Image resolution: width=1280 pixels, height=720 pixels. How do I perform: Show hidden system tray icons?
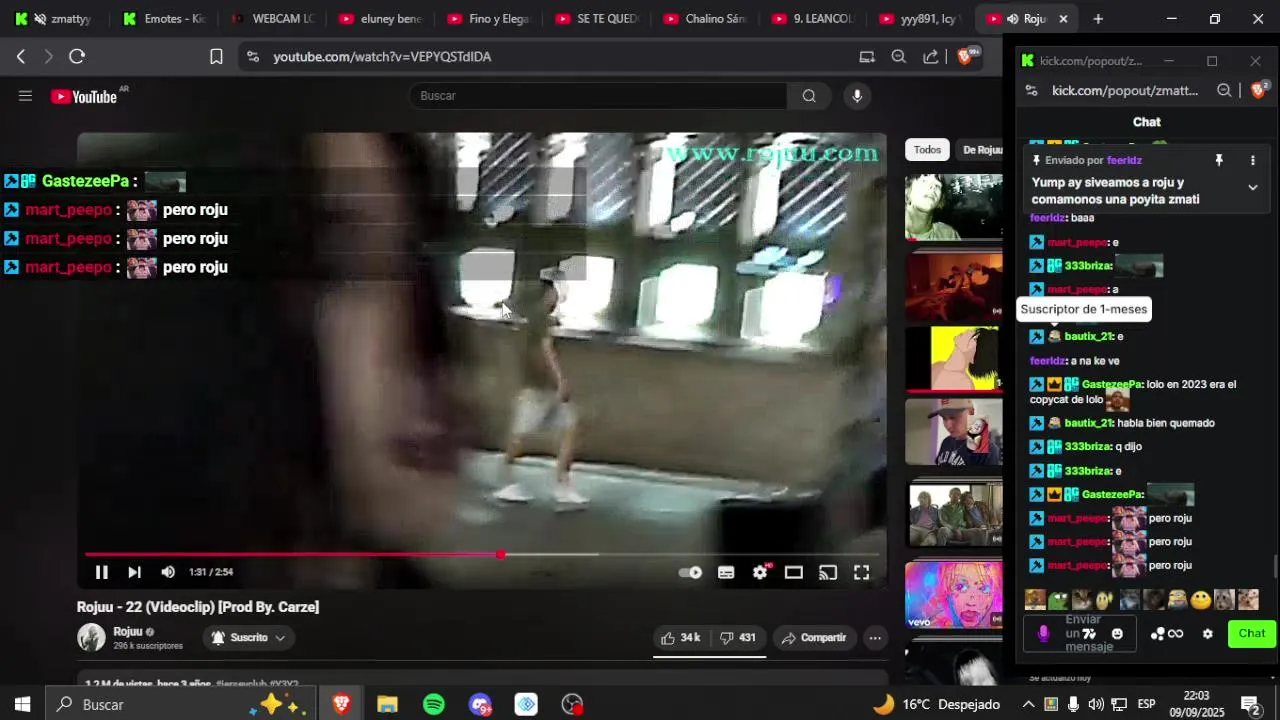(x=1028, y=704)
